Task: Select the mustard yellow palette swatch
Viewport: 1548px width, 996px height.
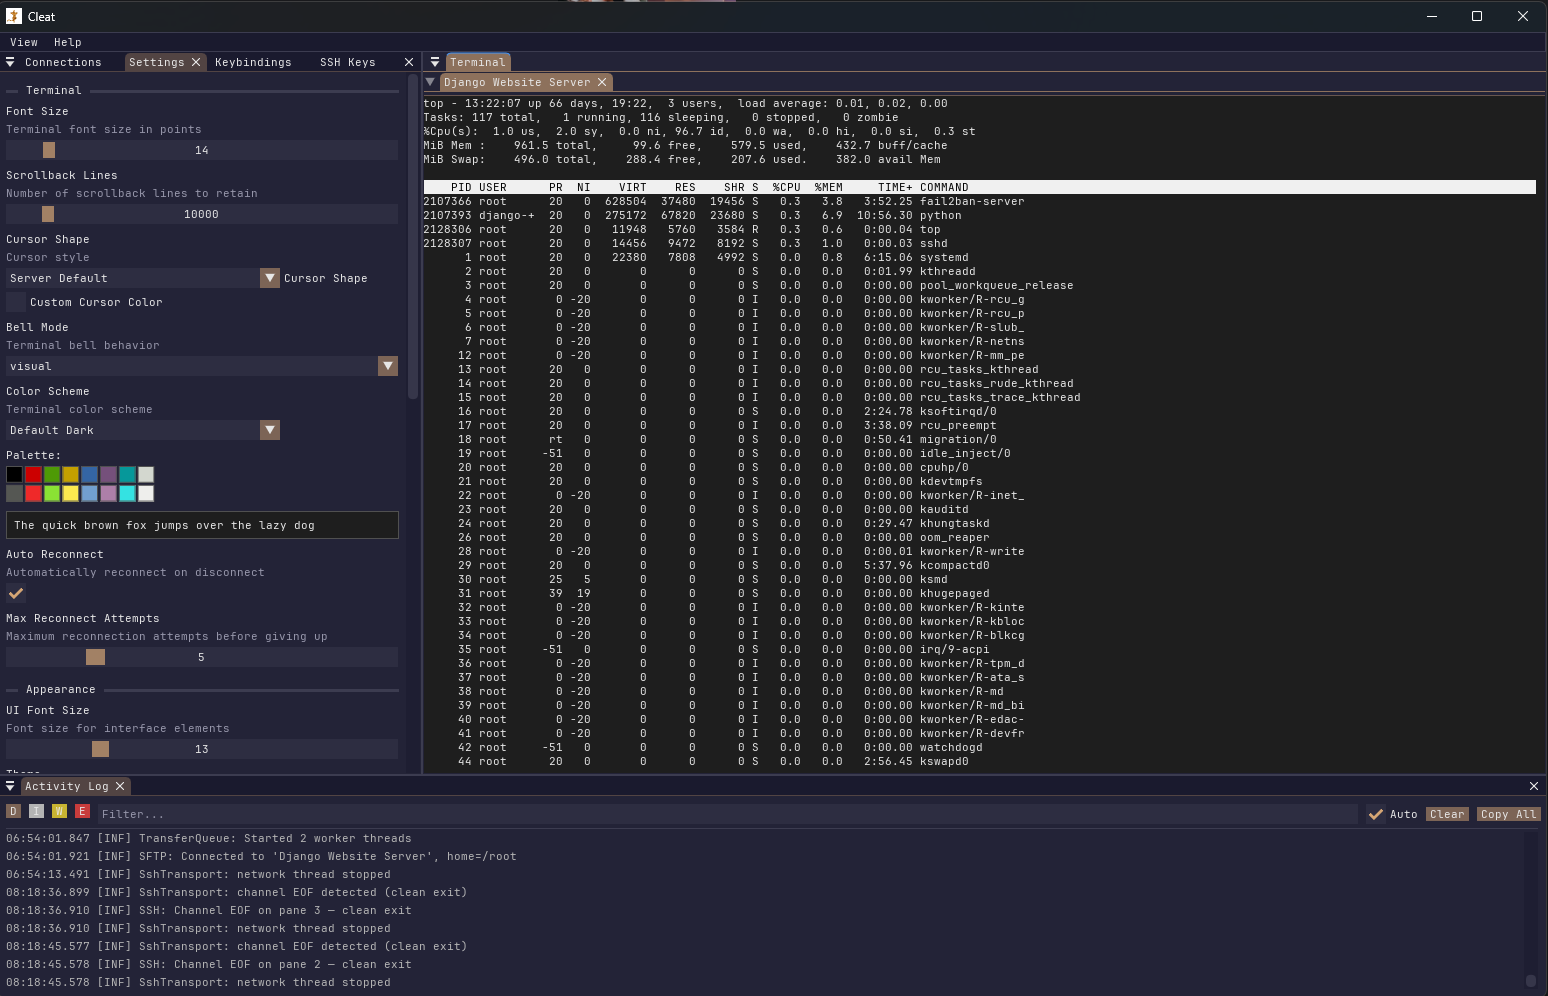Action: coord(71,474)
